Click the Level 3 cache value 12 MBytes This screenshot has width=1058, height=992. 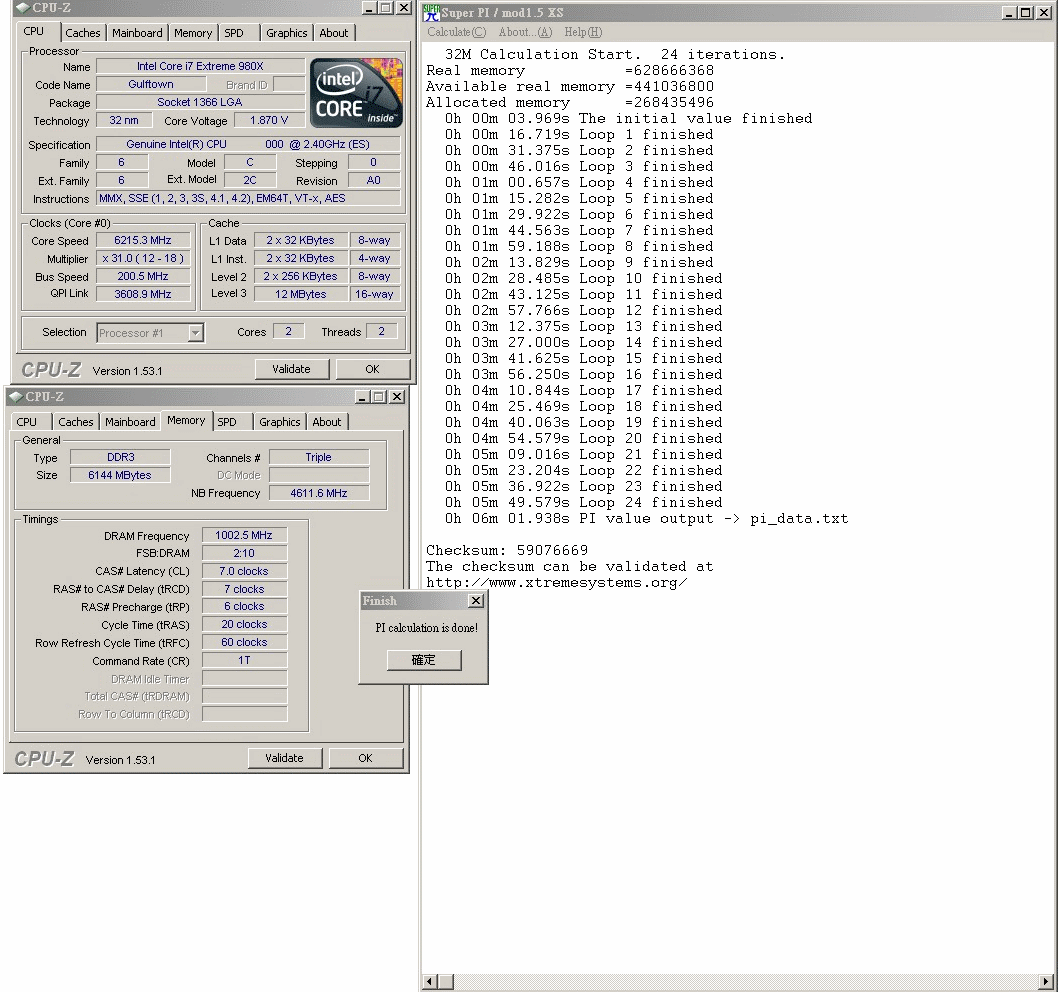(301, 294)
